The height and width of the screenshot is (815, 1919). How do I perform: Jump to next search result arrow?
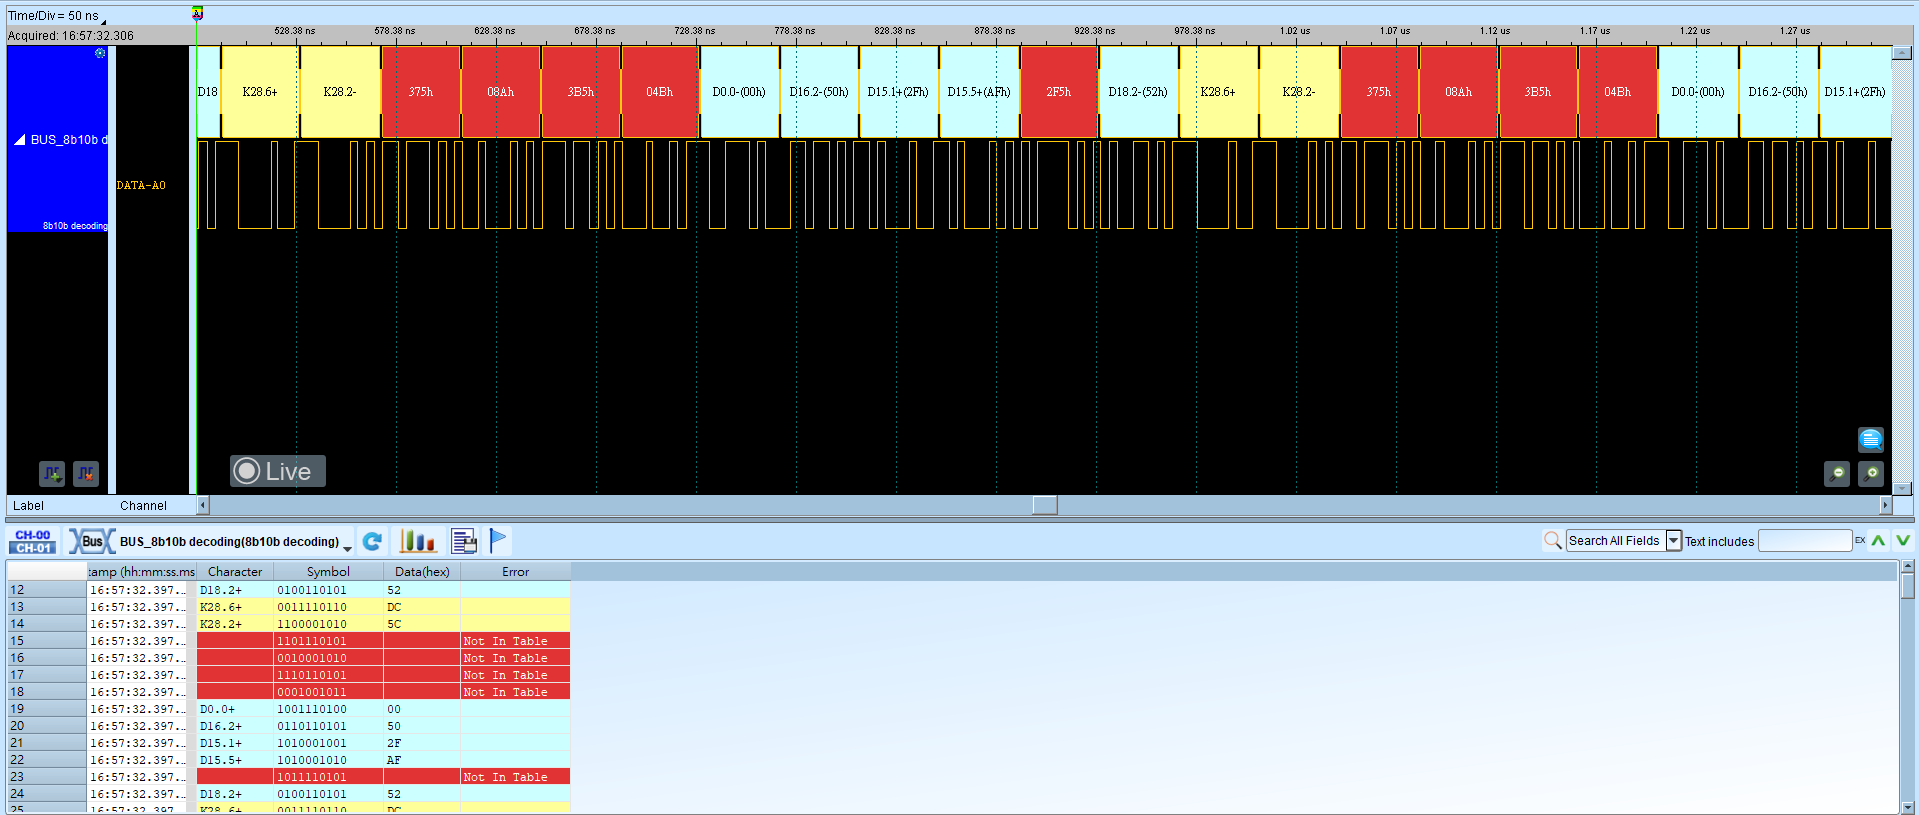click(x=1903, y=541)
